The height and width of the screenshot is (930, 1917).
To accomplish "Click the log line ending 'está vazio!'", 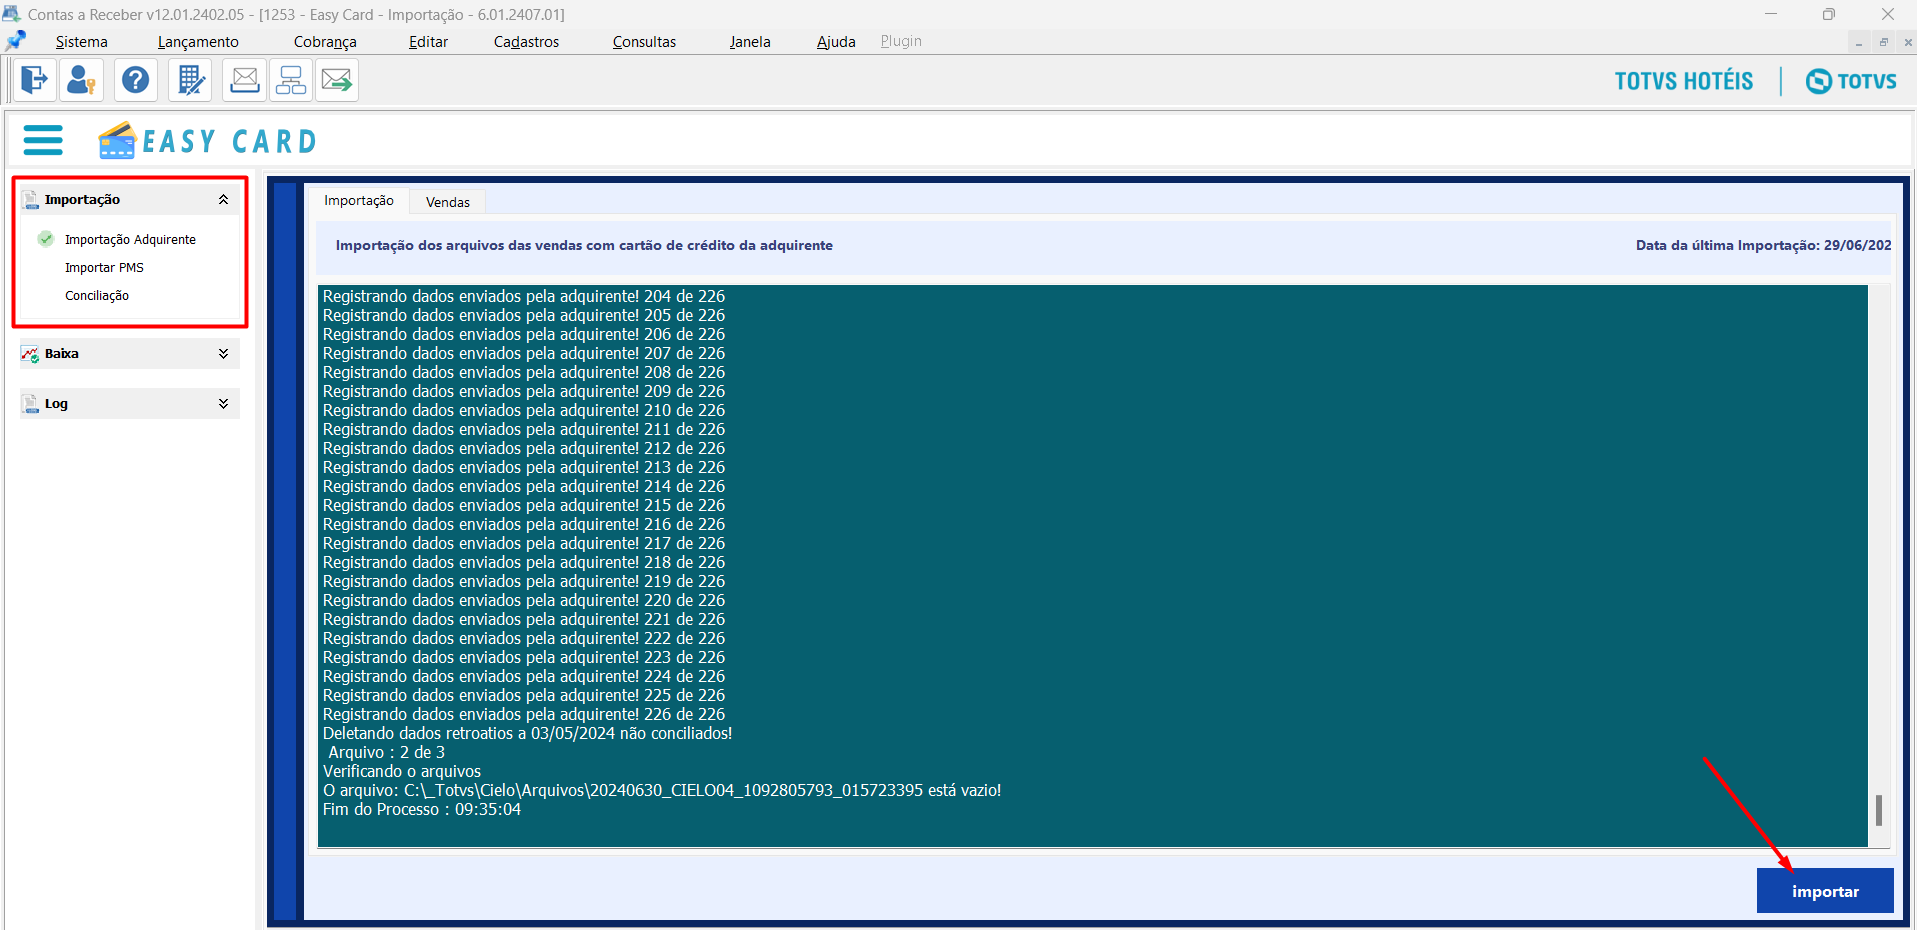I will (662, 791).
